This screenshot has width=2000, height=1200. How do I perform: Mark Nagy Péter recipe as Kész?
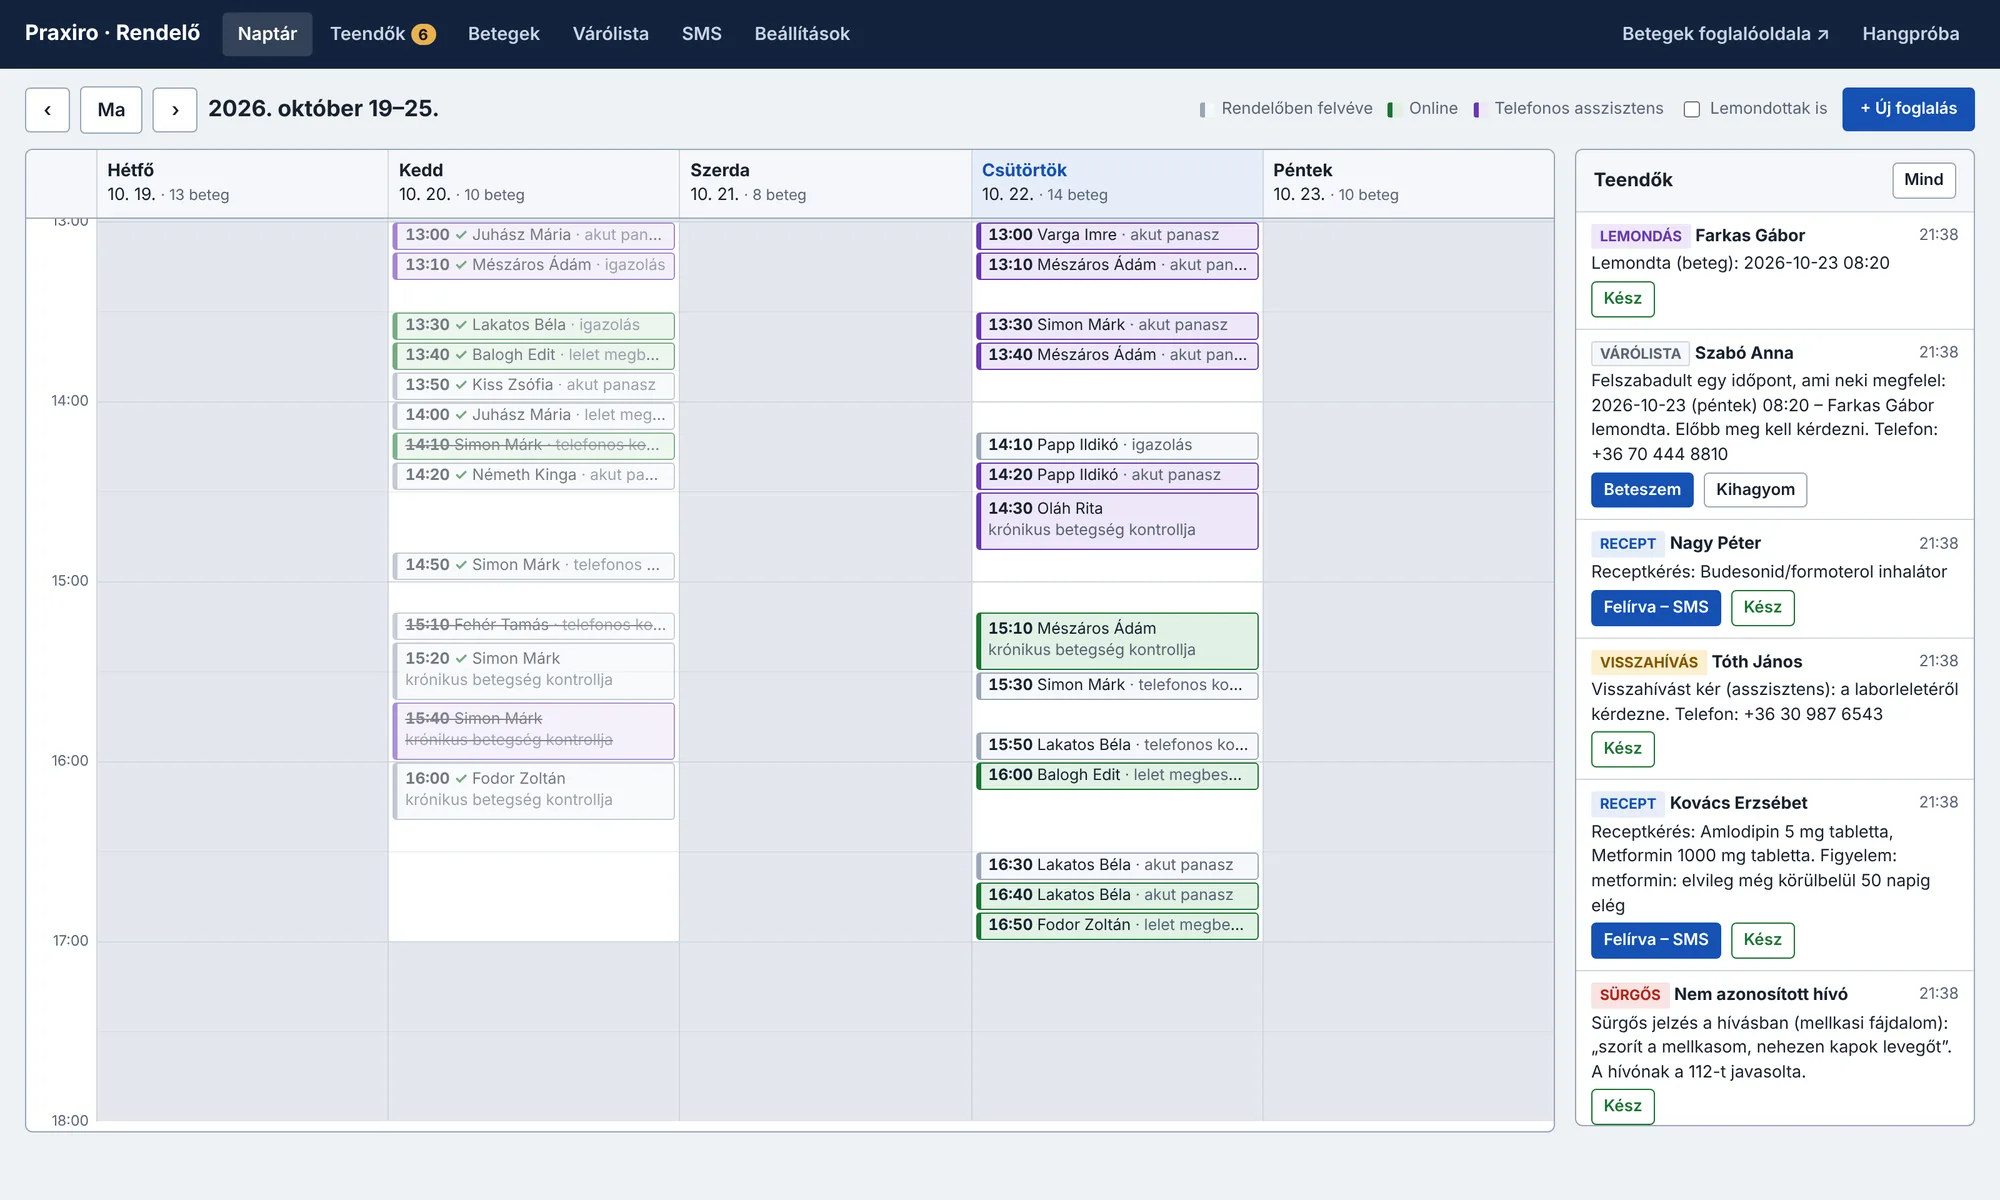point(1762,608)
